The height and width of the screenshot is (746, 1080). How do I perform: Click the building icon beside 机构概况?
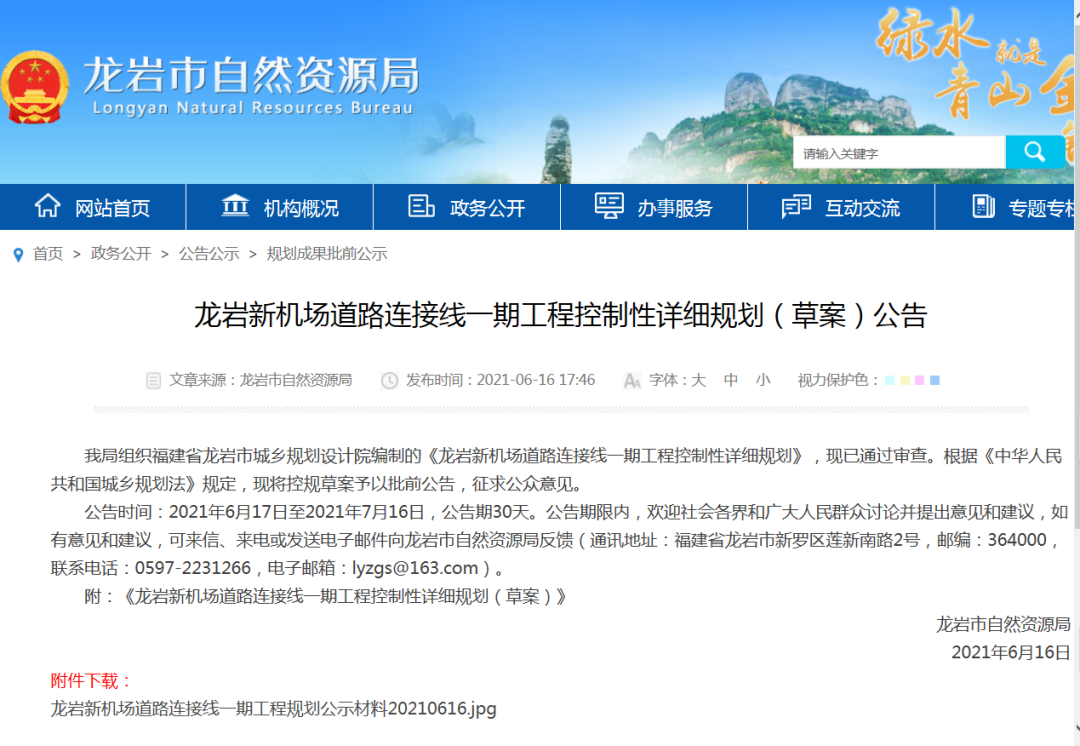pyautogui.click(x=235, y=206)
